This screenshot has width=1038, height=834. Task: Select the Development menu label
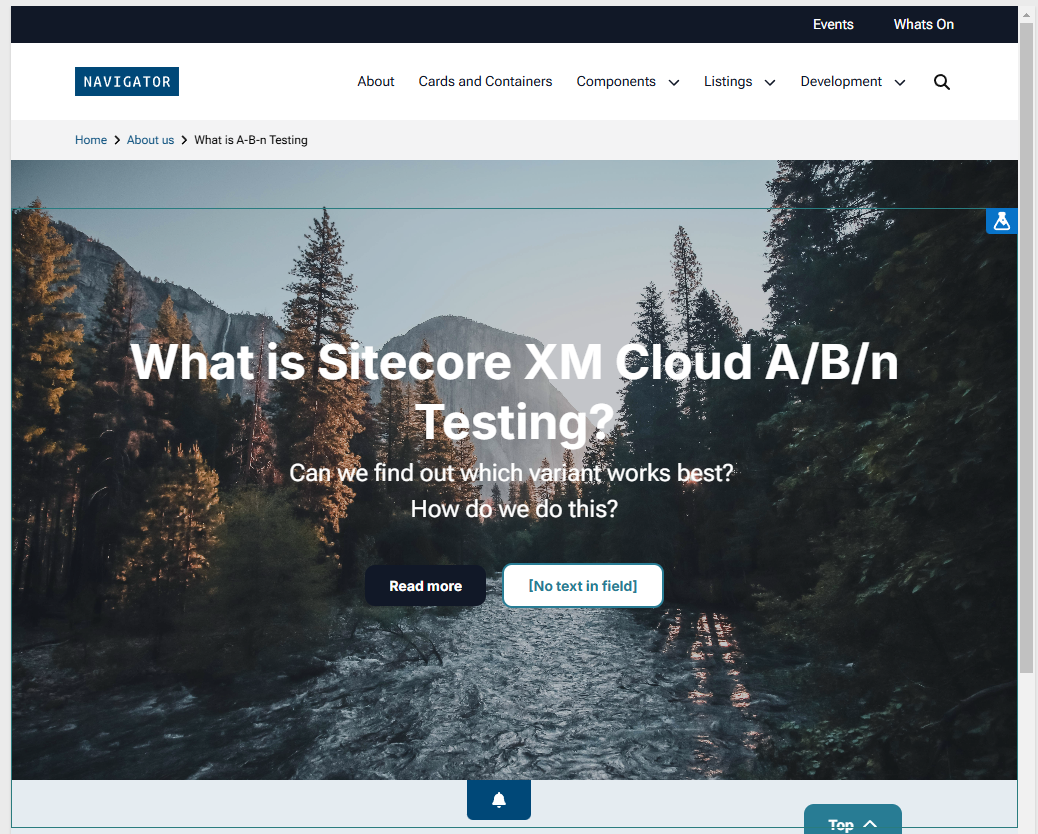(841, 81)
